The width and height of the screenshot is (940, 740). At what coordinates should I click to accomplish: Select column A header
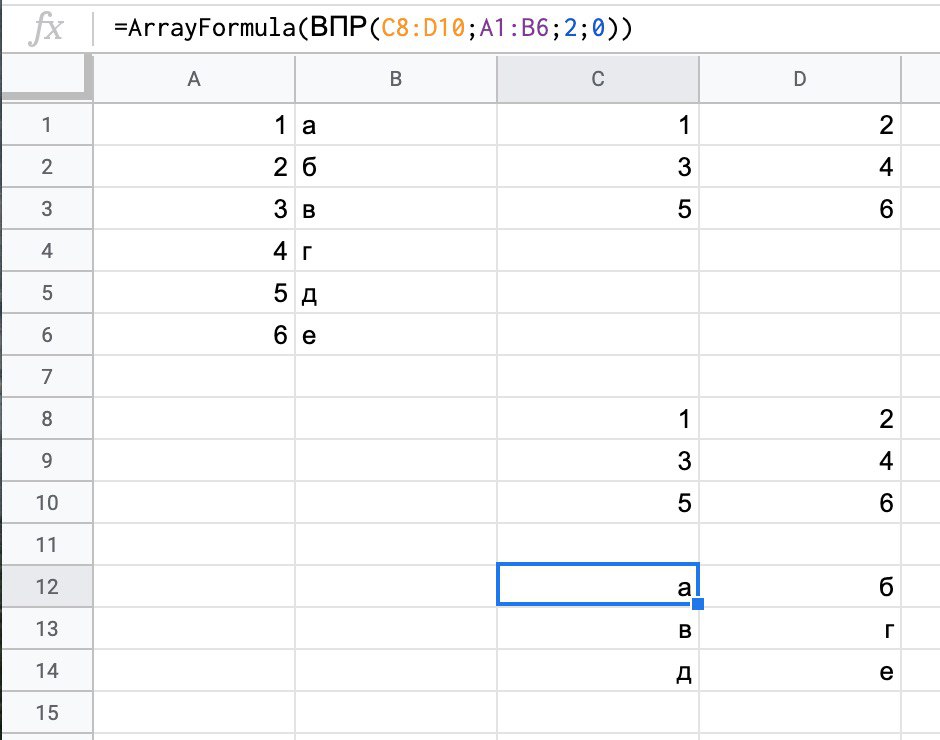point(194,79)
